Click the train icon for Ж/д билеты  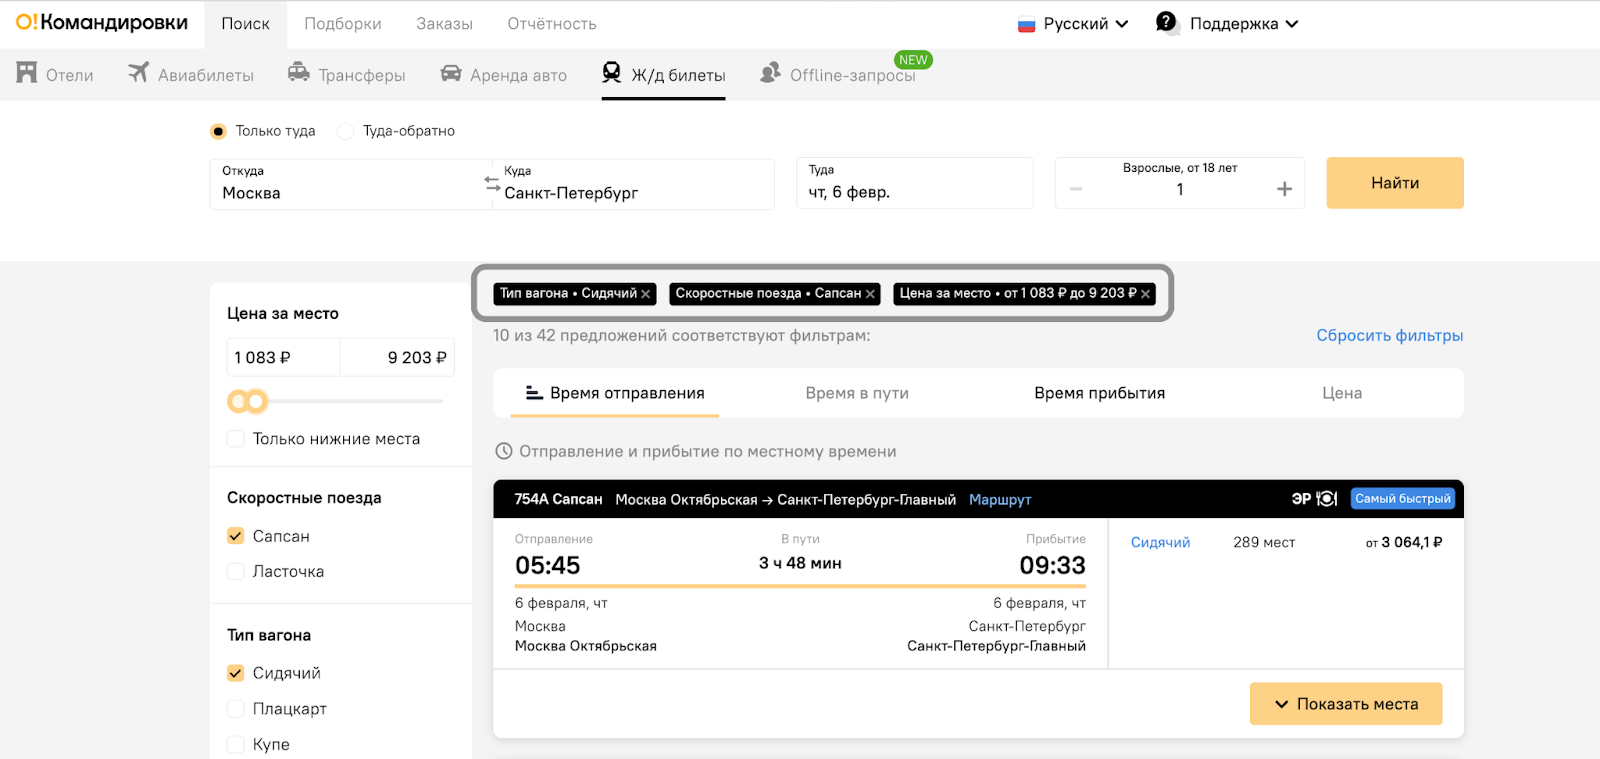tap(611, 72)
